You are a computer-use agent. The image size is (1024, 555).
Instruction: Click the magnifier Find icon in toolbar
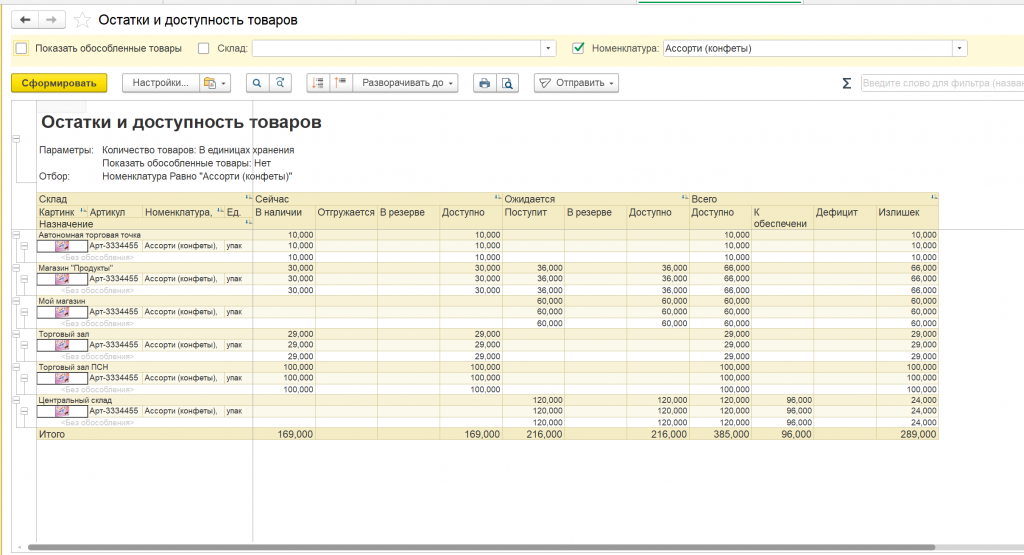pyautogui.click(x=258, y=83)
